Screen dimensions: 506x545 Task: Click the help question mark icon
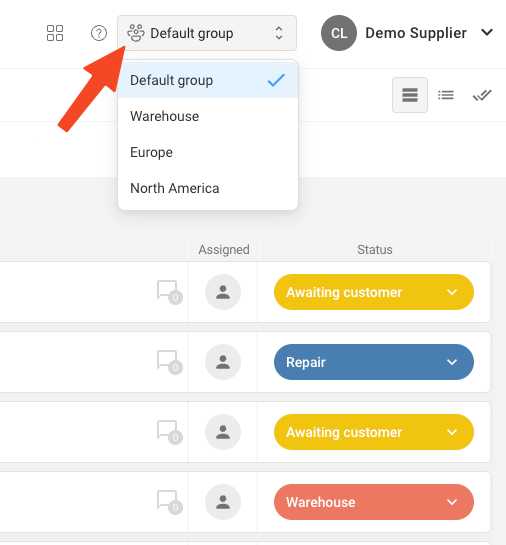(99, 33)
